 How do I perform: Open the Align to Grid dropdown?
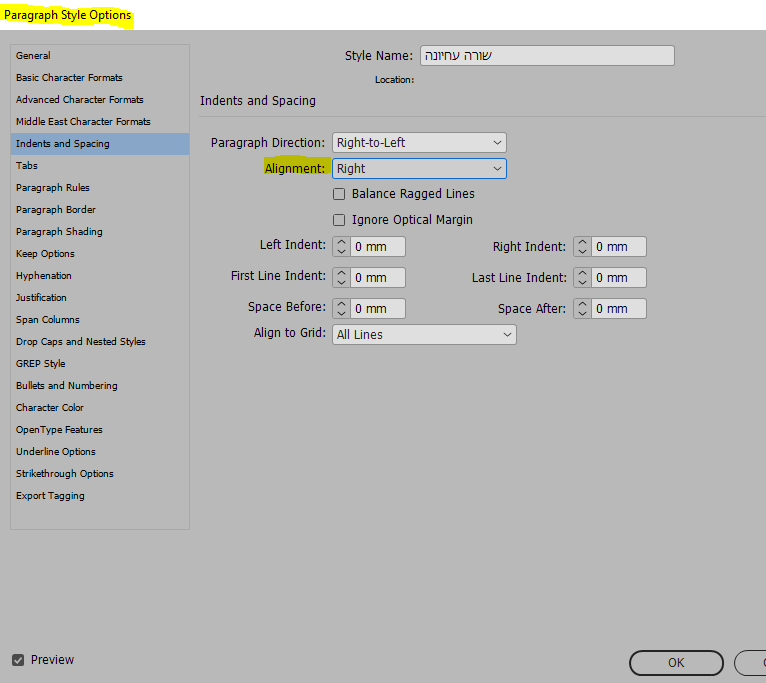424,335
